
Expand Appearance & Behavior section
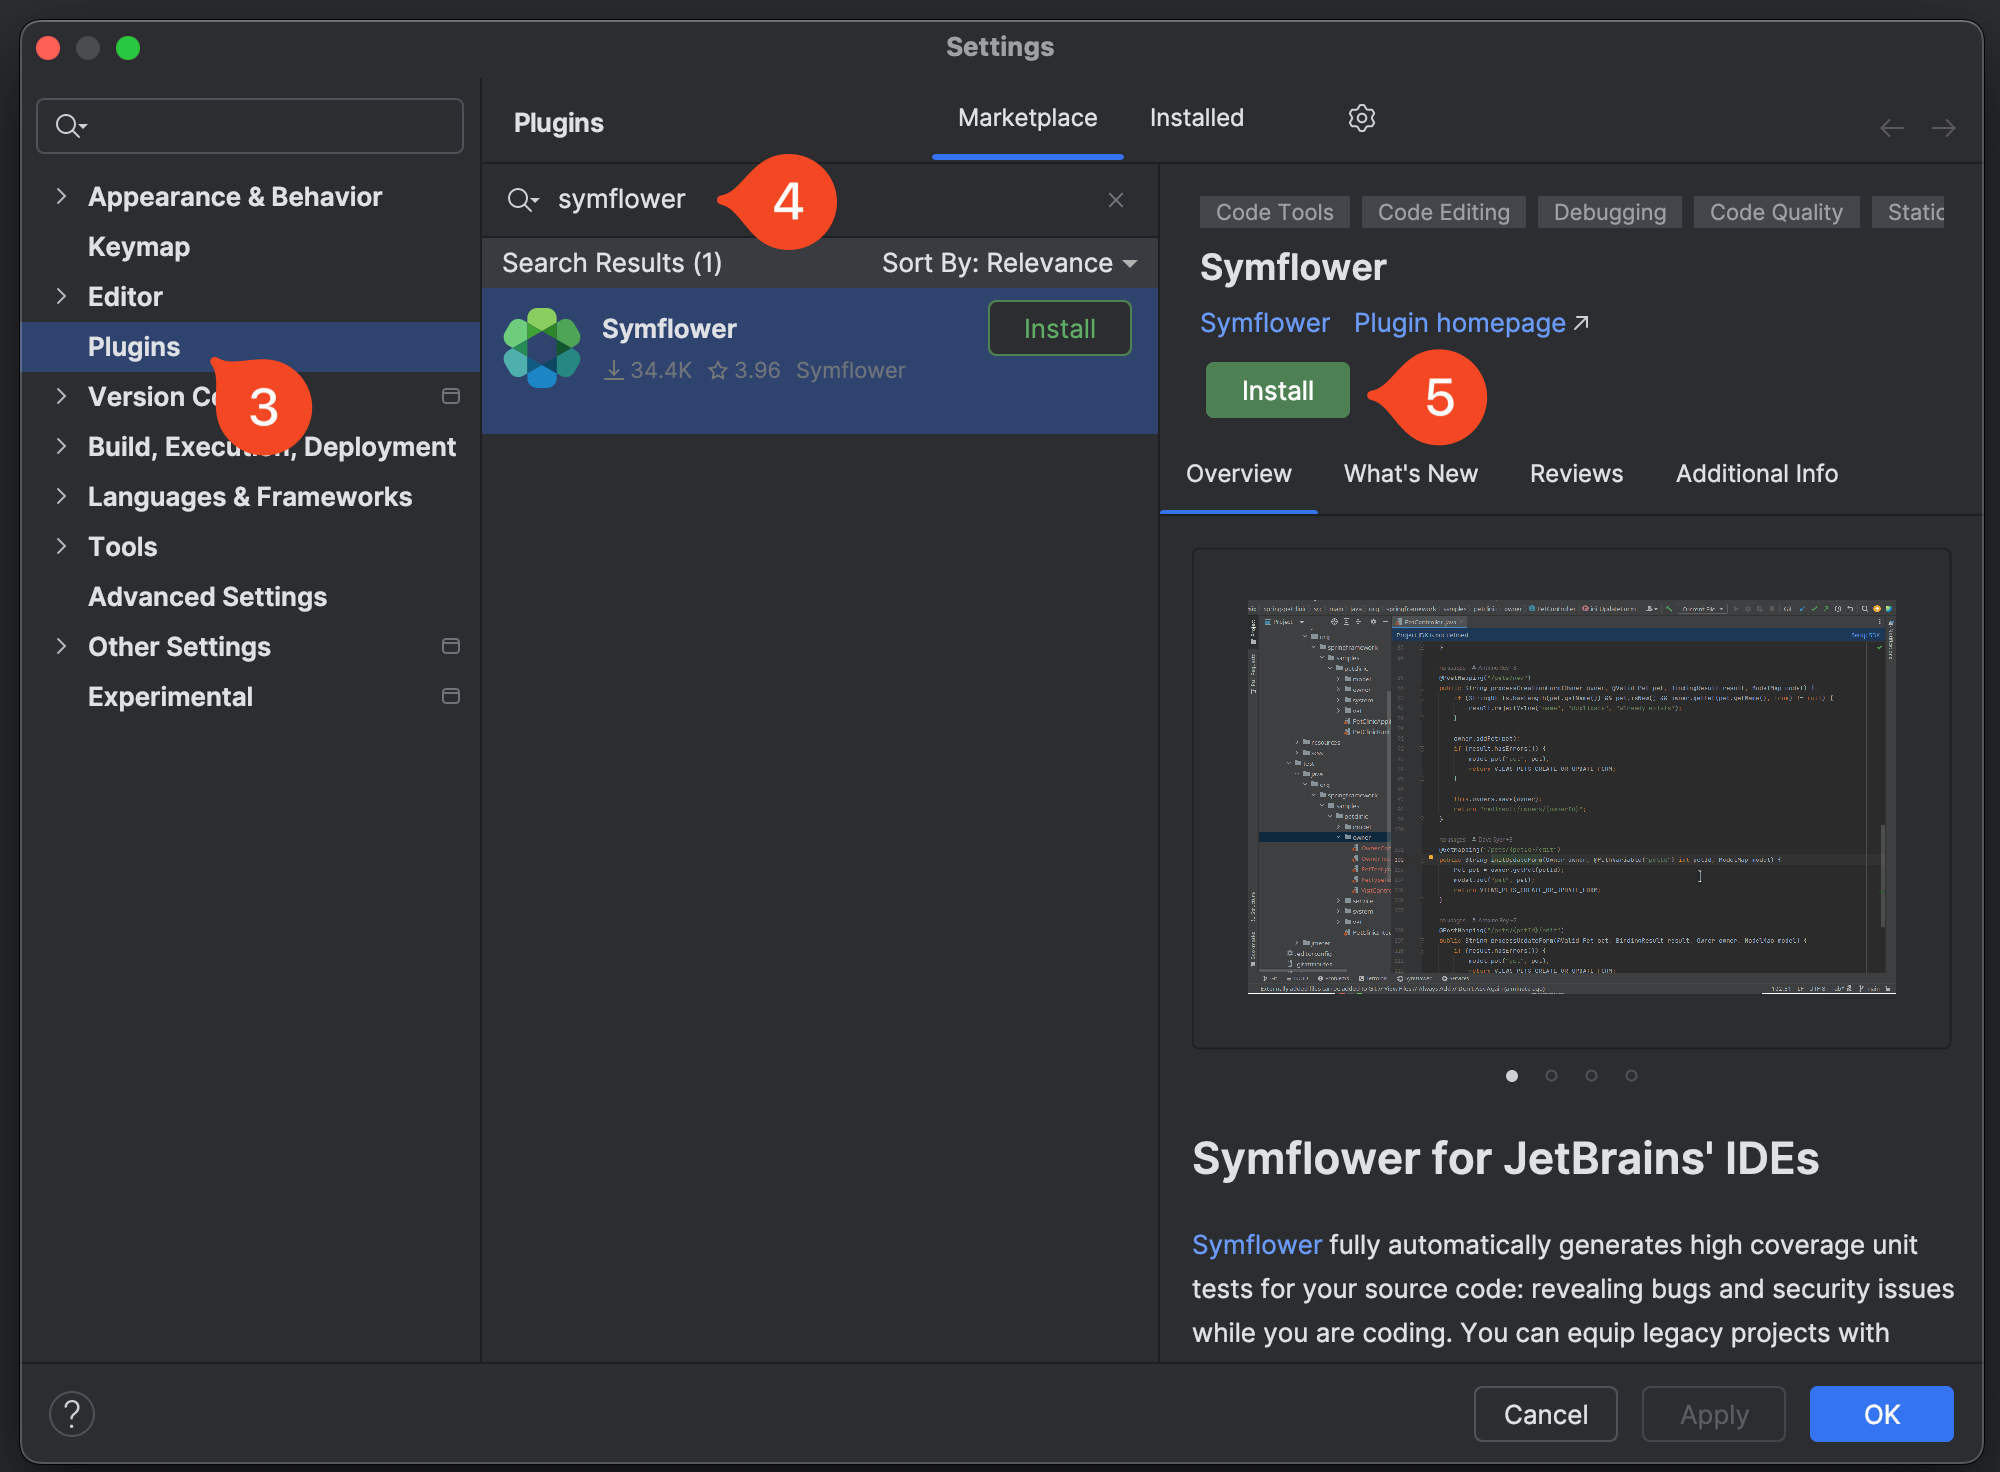point(61,196)
